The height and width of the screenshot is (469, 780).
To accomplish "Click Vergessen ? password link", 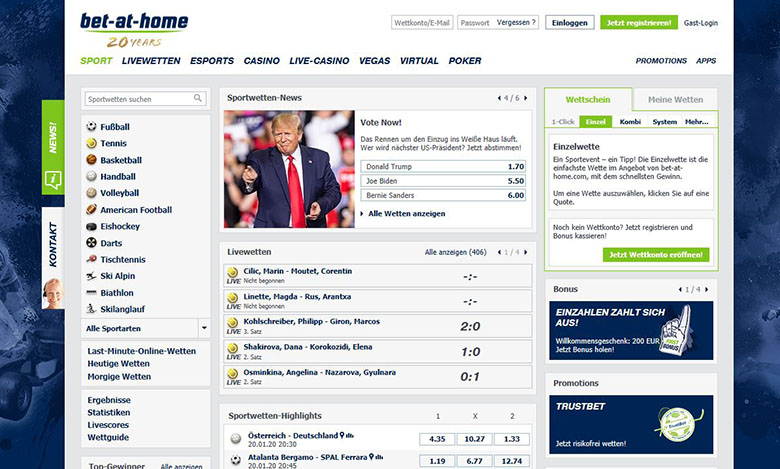I will [x=516, y=22].
